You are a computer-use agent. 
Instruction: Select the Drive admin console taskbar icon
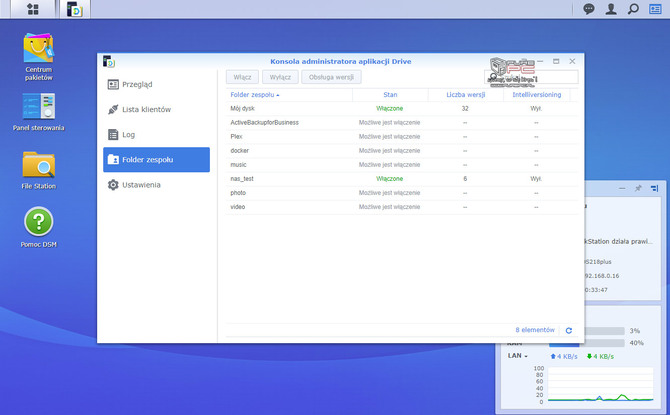click(74, 9)
